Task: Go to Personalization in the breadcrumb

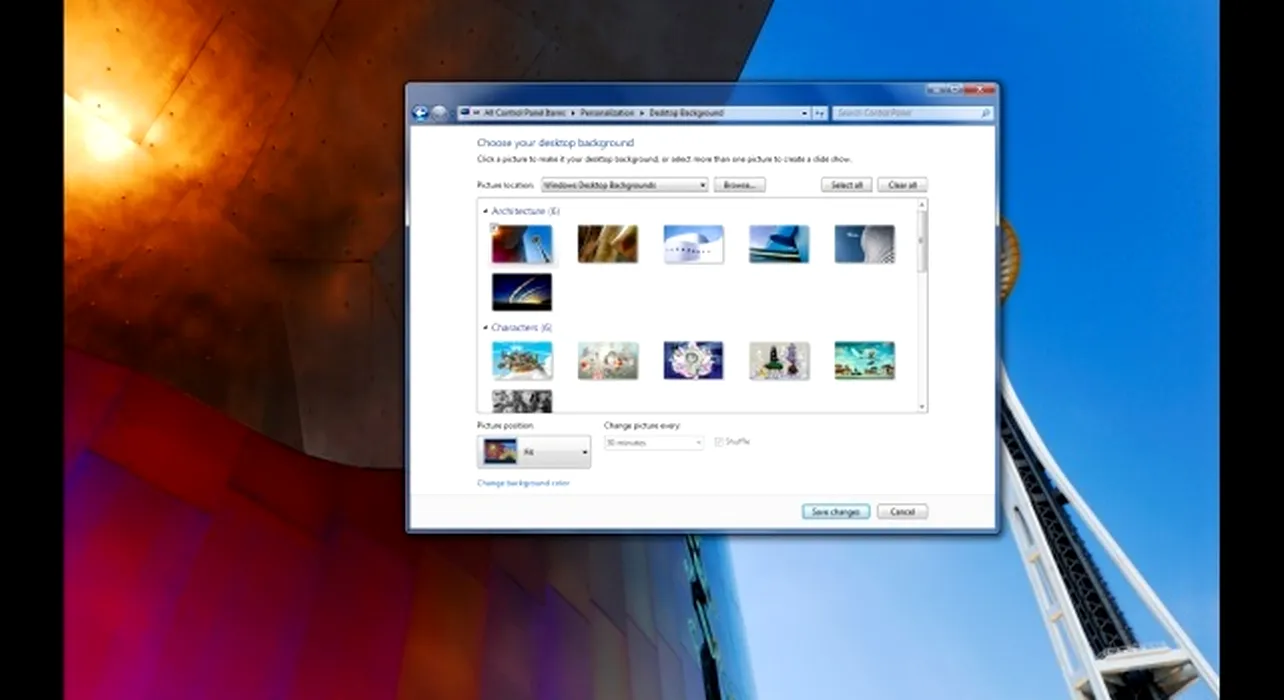Action: pyautogui.click(x=609, y=114)
